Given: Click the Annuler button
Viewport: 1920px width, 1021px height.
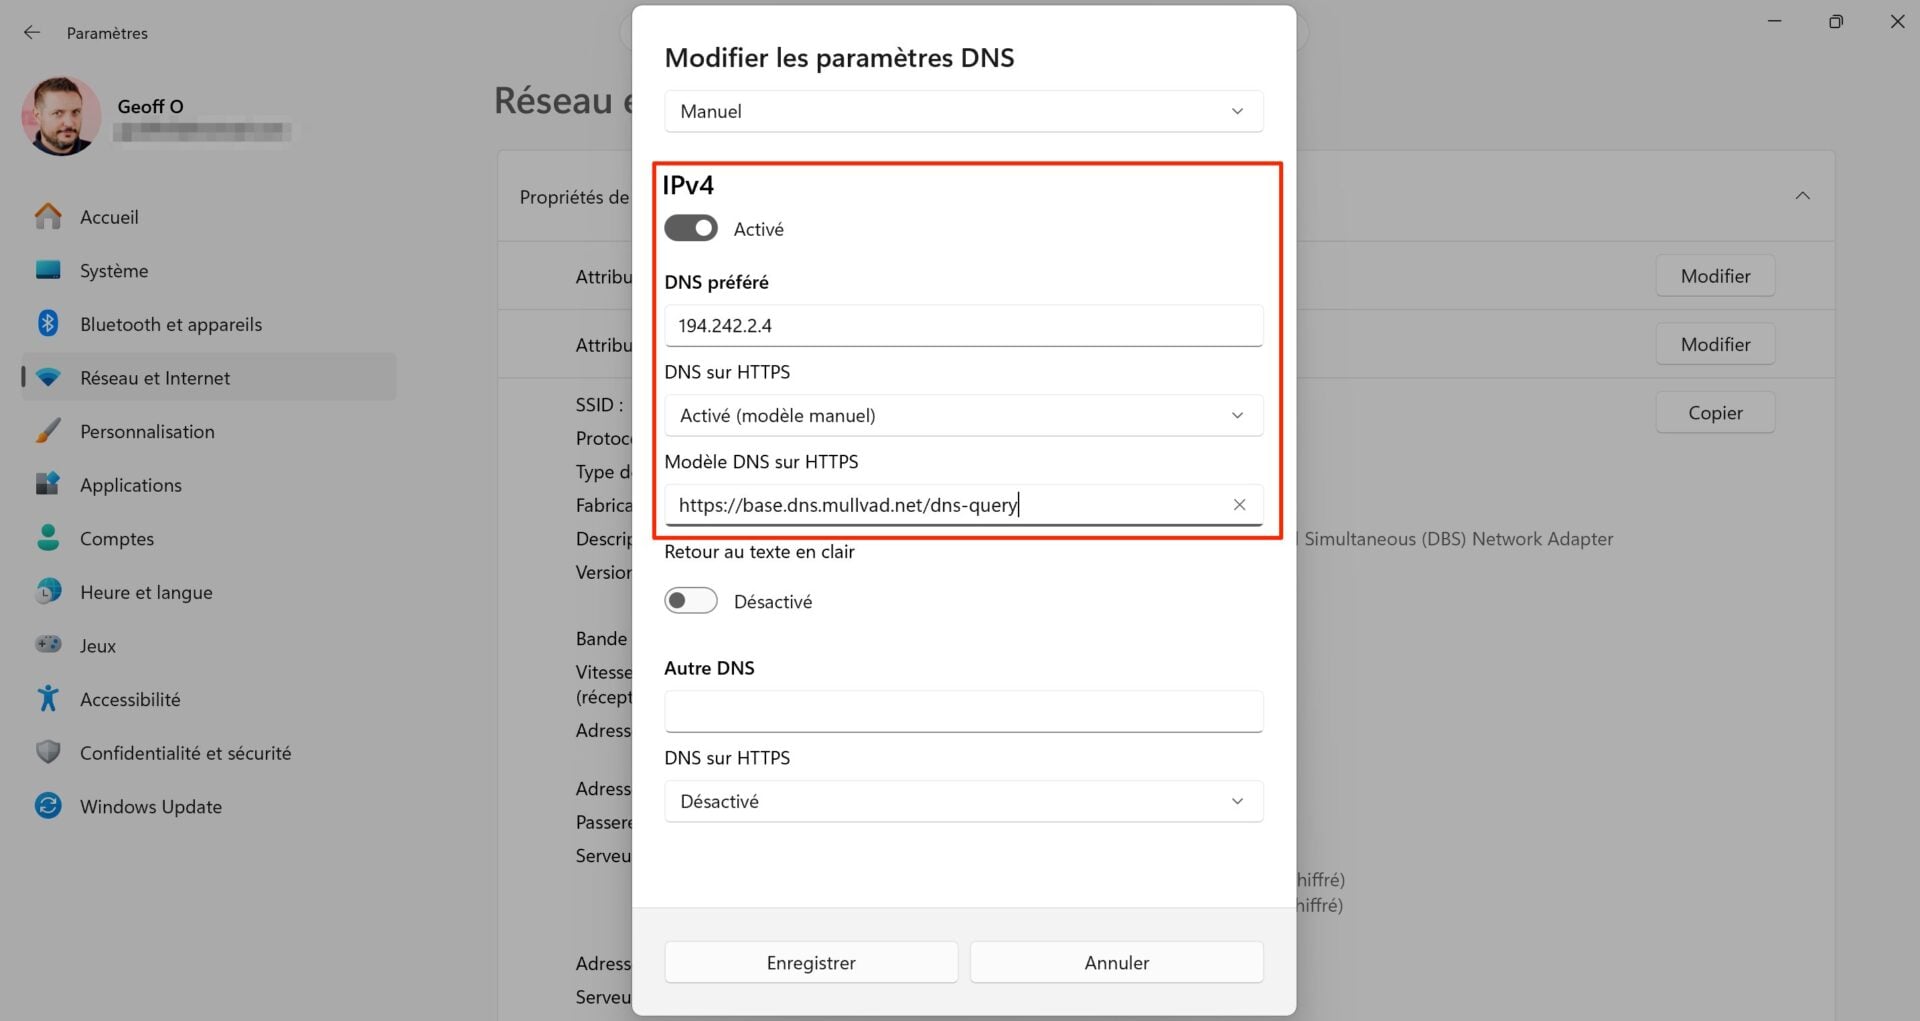Looking at the screenshot, I should tap(1116, 962).
